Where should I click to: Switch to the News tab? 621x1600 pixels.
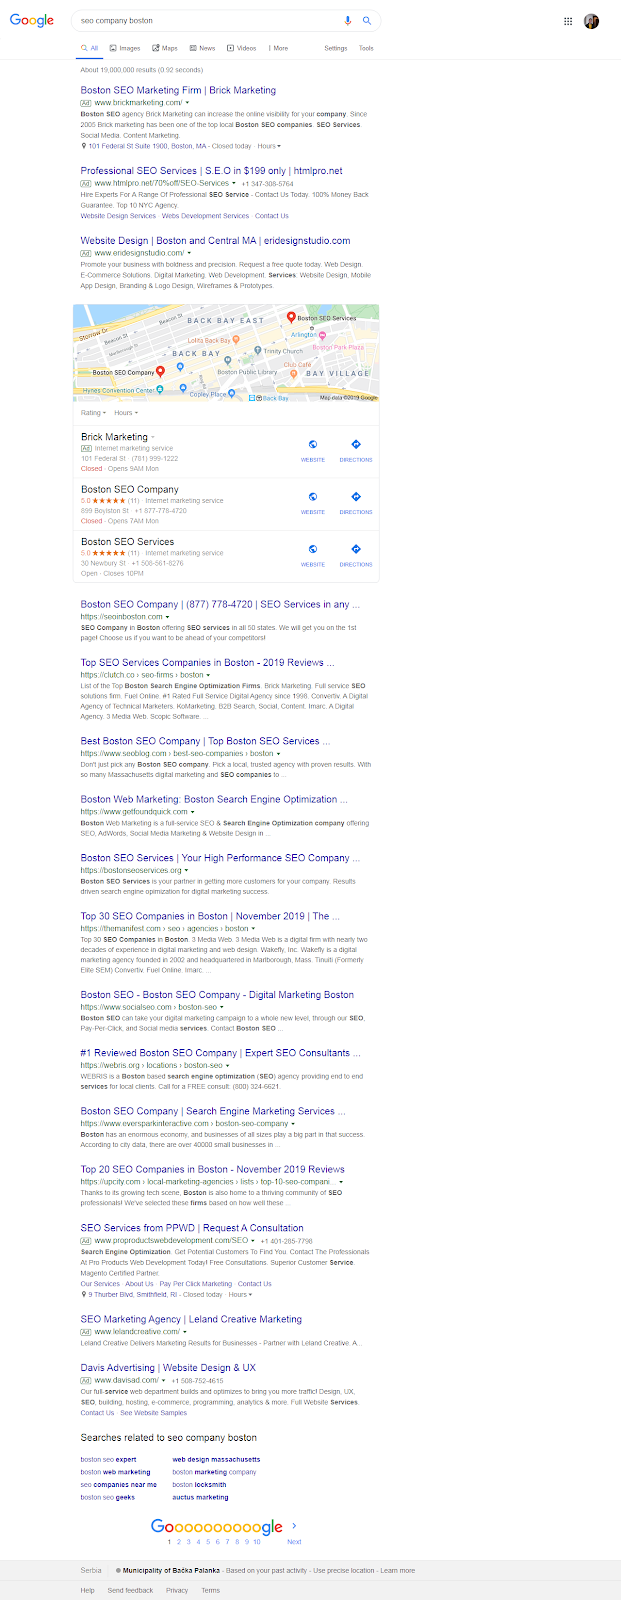coord(202,48)
